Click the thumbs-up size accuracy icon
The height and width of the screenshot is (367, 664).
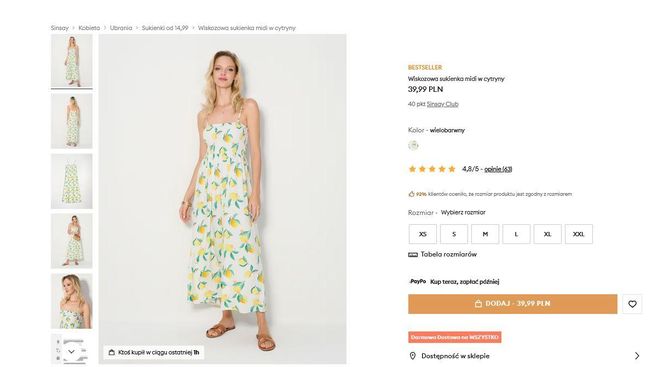pyautogui.click(x=411, y=194)
